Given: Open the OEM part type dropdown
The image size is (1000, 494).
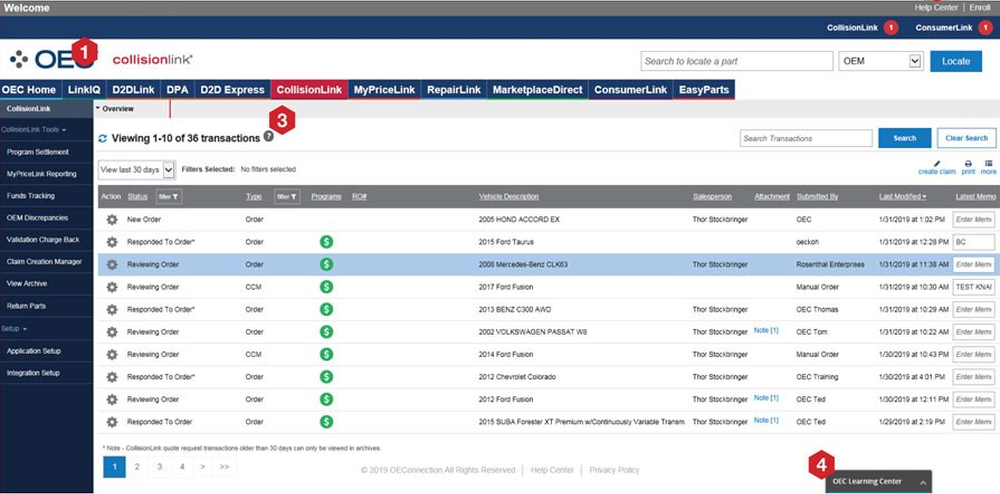Looking at the screenshot, I should [x=881, y=61].
